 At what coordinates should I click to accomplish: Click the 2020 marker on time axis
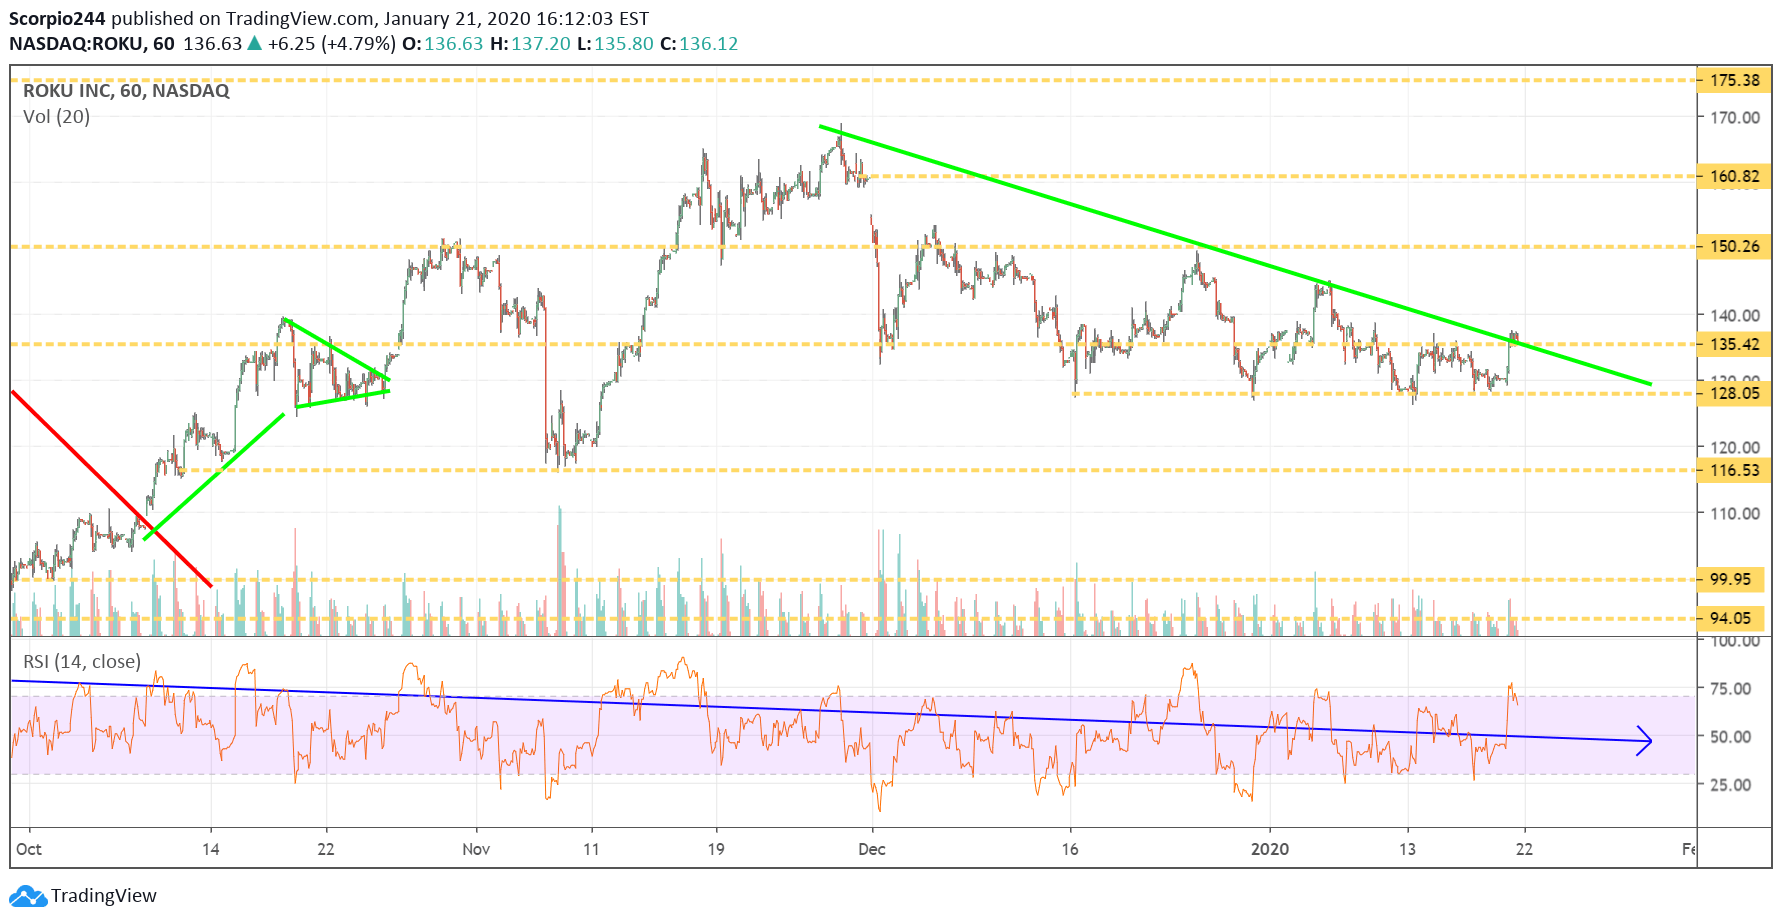point(1270,849)
